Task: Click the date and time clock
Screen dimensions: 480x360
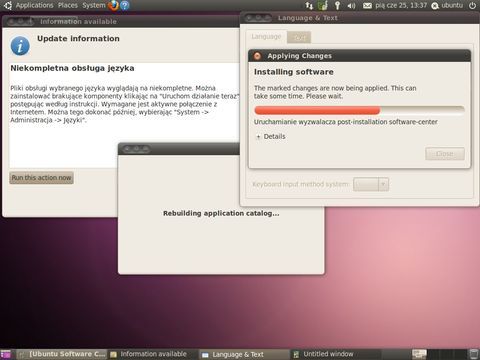Action: pyautogui.click(x=401, y=5)
